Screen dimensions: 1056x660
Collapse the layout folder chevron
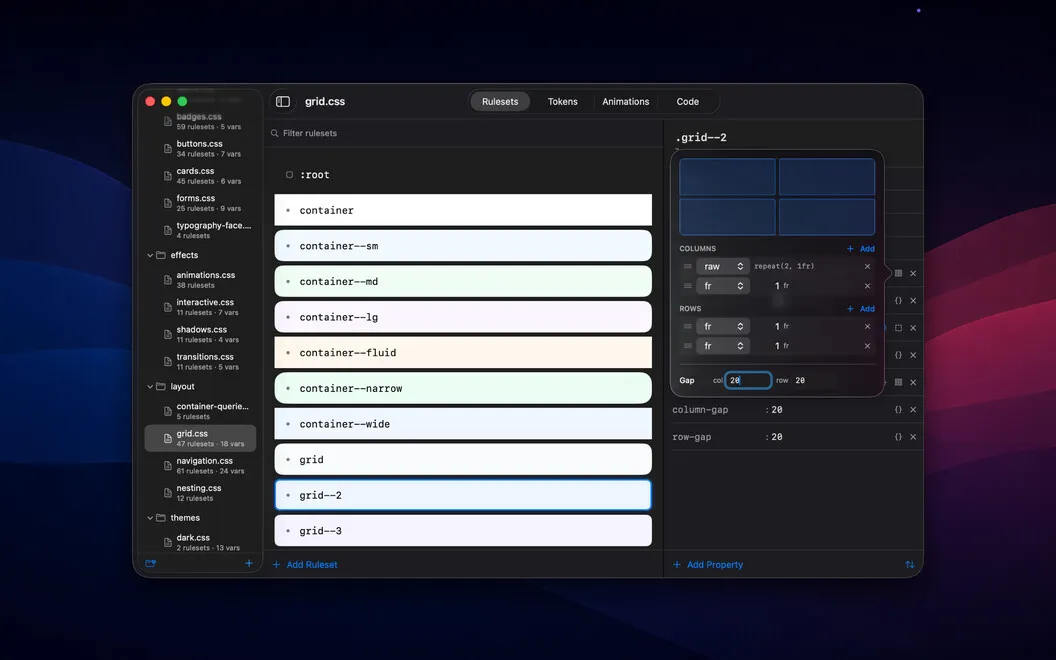tap(150, 387)
